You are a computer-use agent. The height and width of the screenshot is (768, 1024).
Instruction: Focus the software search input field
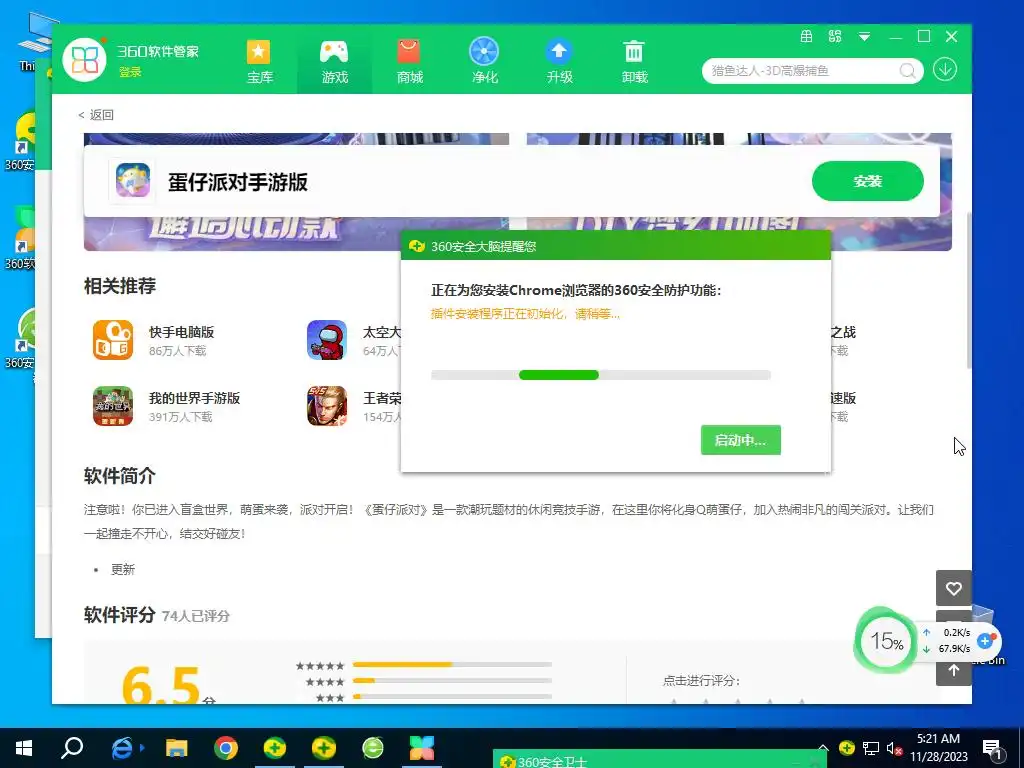point(802,71)
